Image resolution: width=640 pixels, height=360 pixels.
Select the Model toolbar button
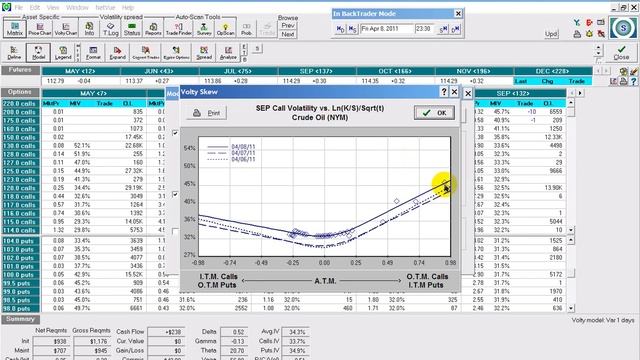point(38,53)
